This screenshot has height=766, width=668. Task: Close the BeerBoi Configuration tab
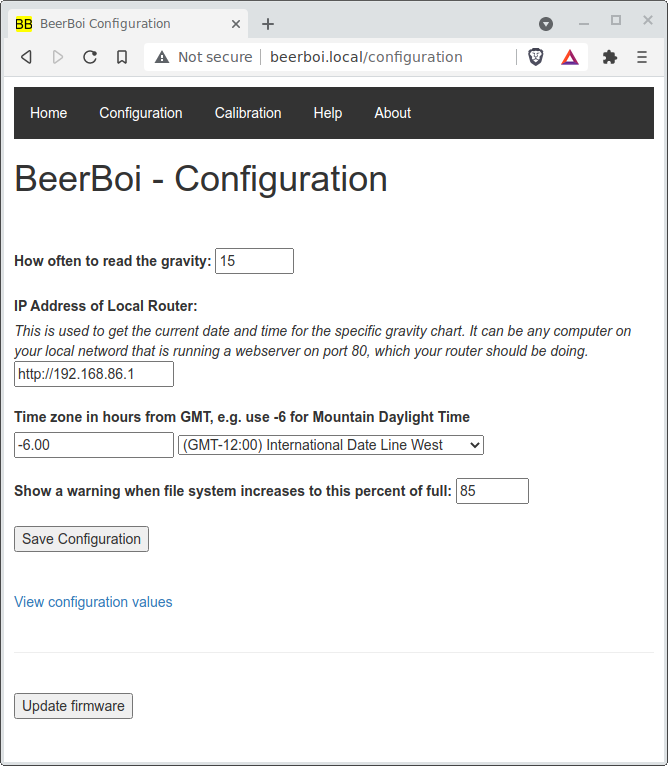pos(236,24)
